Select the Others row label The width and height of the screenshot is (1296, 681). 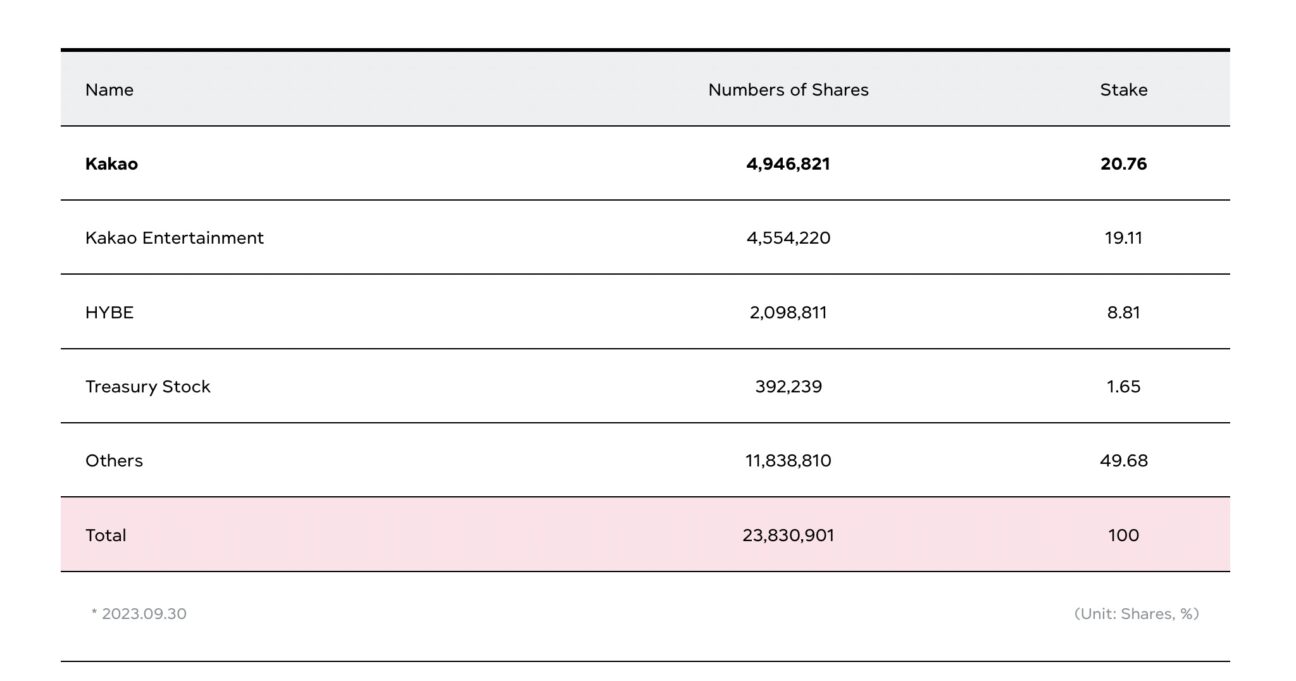click(x=114, y=461)
